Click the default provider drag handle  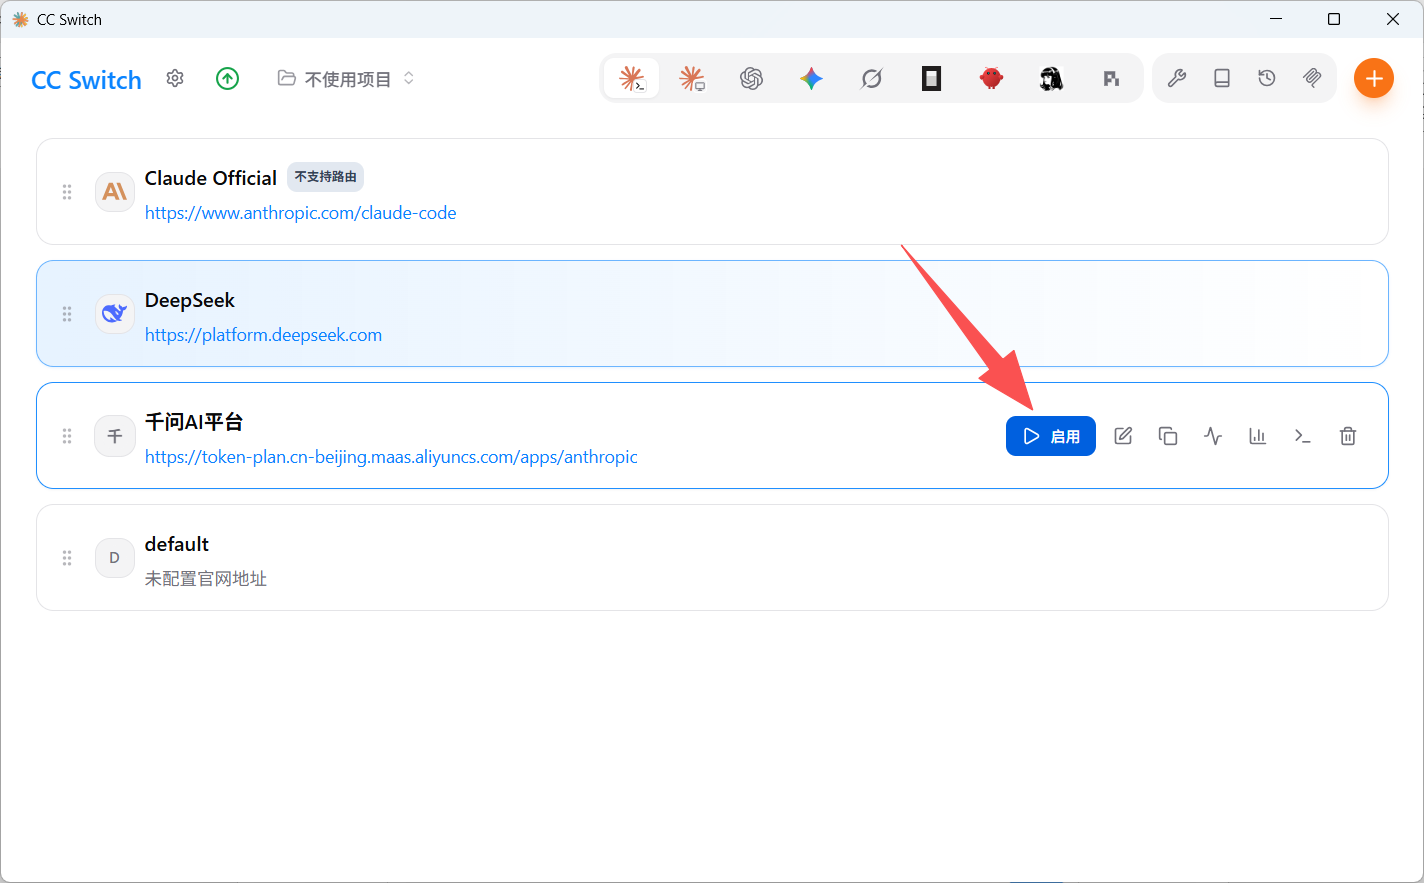click(67, 558)
